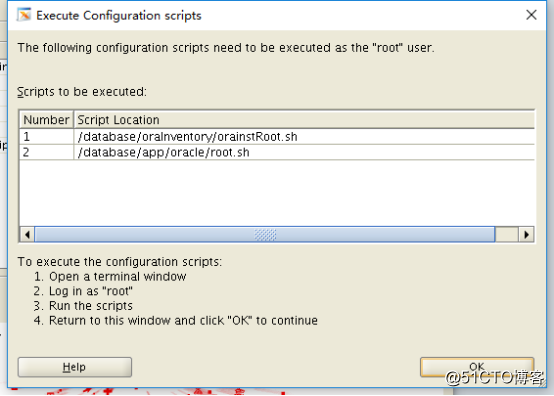Click the OK button to continue

pyautogui.click(x=477, y=367)
